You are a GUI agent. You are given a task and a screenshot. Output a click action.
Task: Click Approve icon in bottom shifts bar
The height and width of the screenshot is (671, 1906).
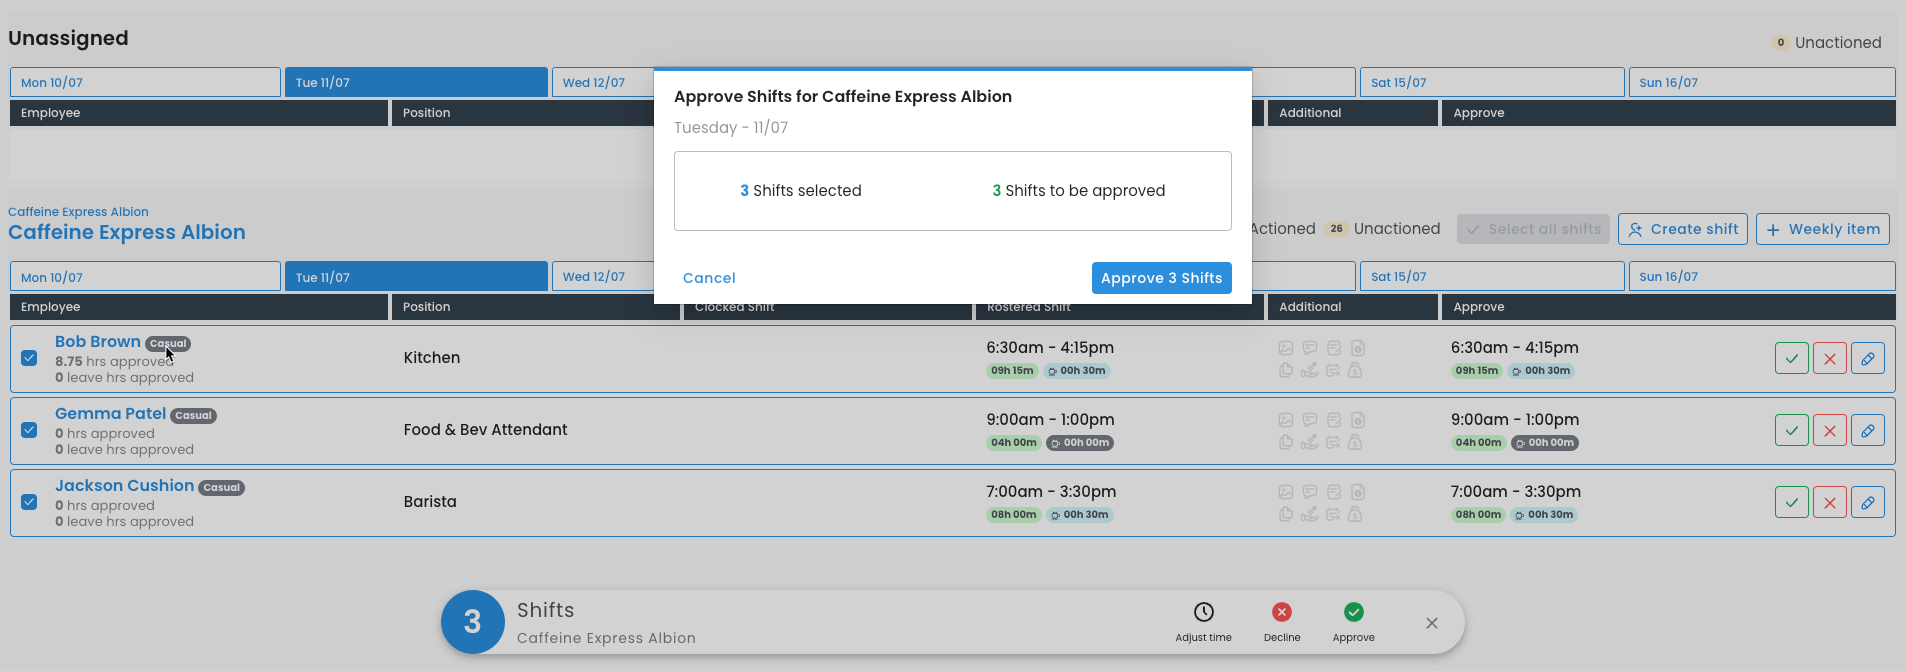[x=1353, y=612]
